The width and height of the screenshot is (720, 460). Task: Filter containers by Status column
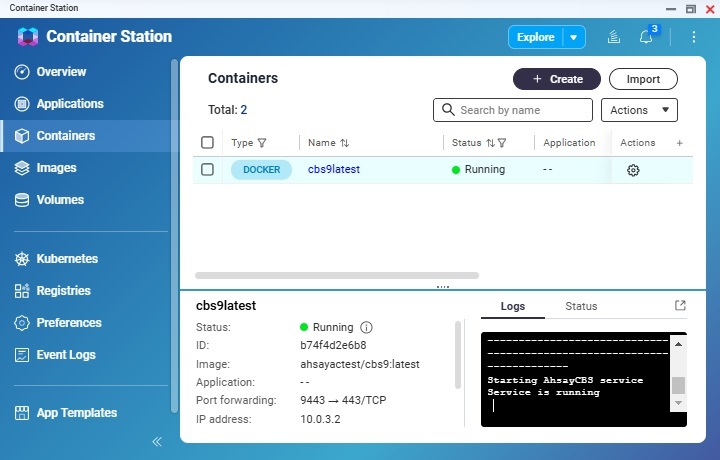[x=502, y=143]
